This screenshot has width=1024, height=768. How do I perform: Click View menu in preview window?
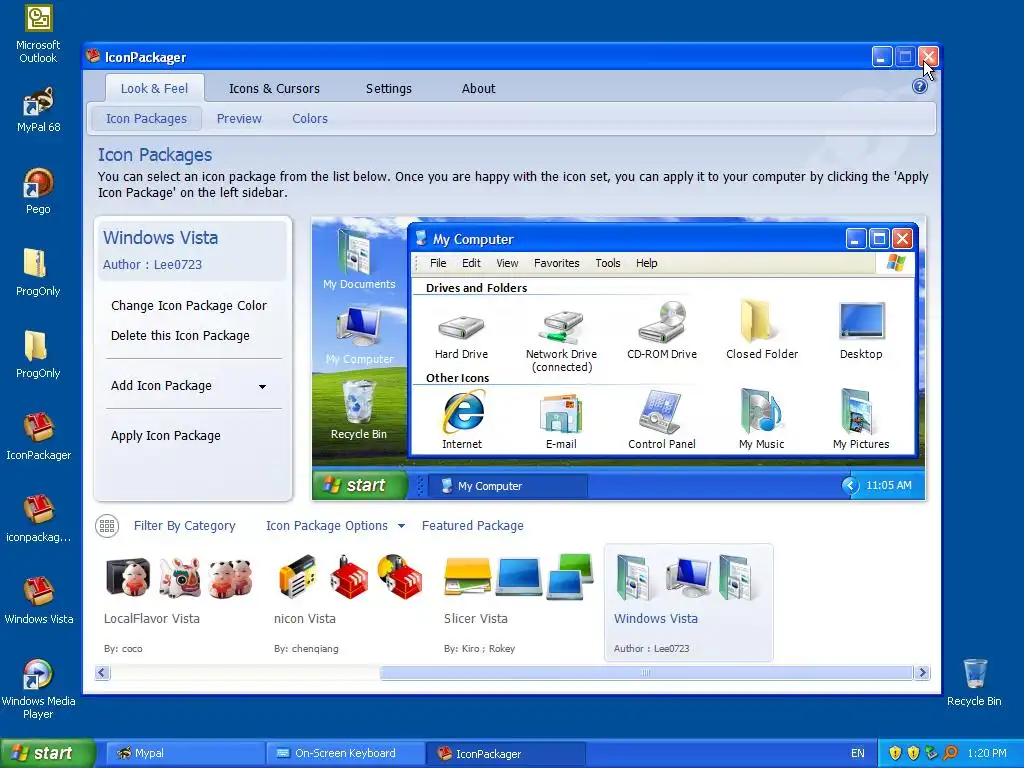pyautogui.click(x=507, y=263)
